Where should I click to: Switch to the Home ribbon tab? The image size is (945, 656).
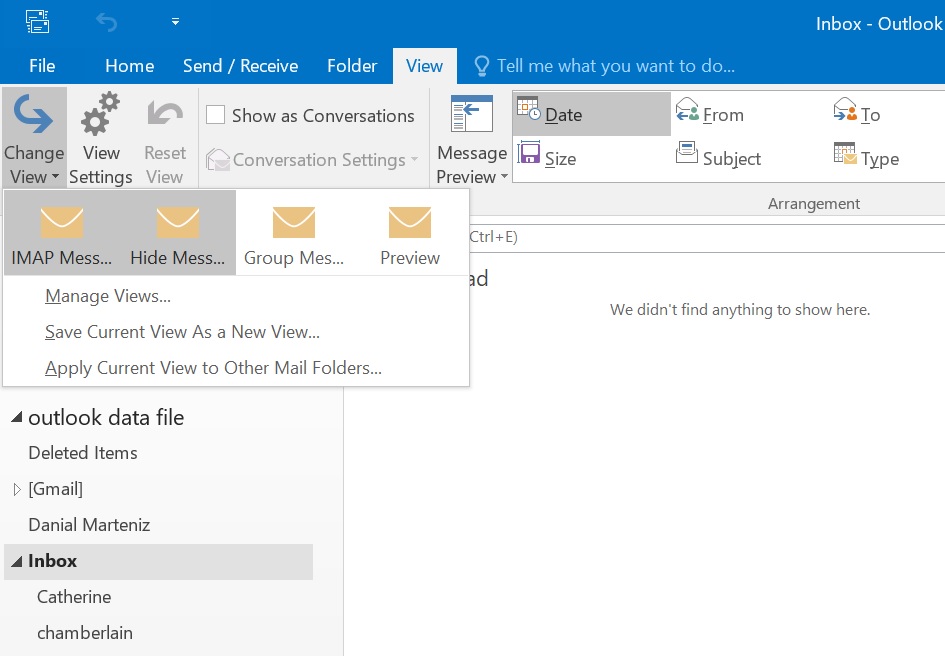coord(130,66)
